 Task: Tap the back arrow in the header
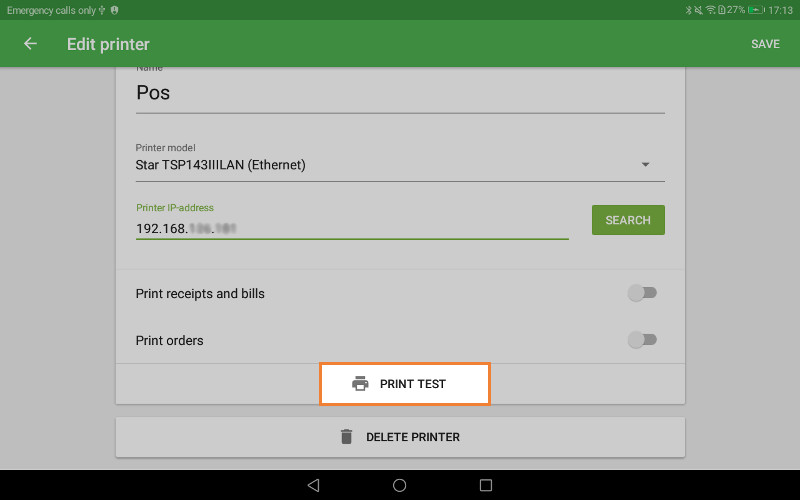click(x=30, y=44)
